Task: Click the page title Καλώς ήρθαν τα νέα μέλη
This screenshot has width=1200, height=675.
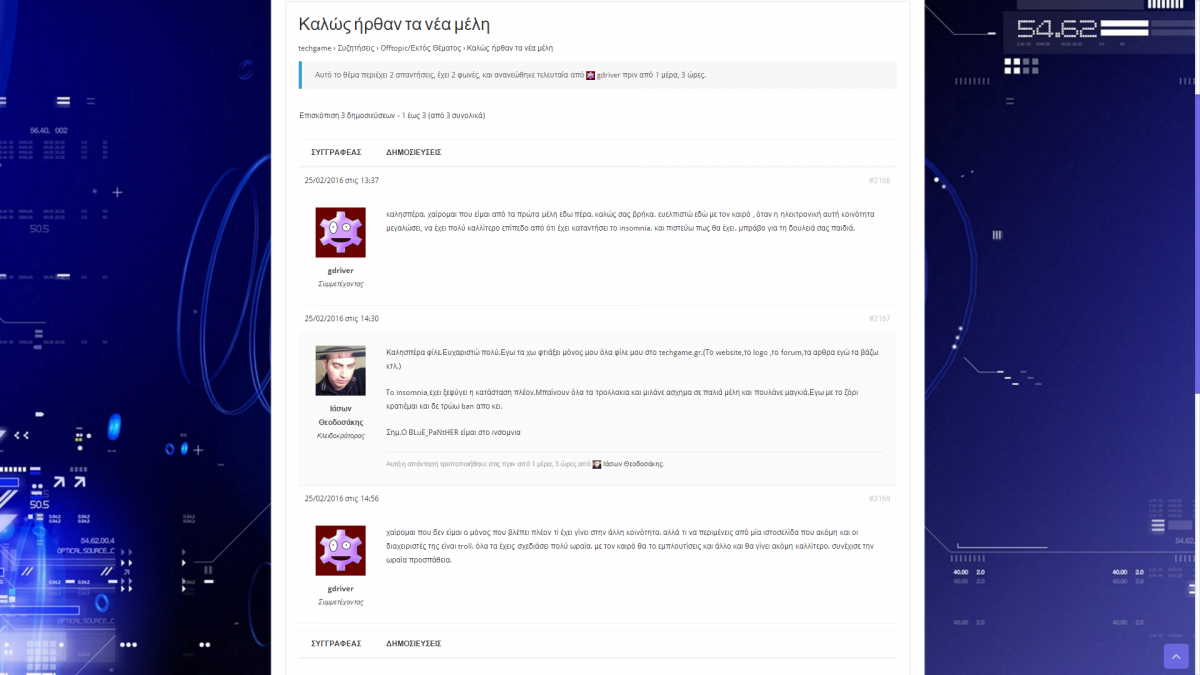Action: click(394, 24)
